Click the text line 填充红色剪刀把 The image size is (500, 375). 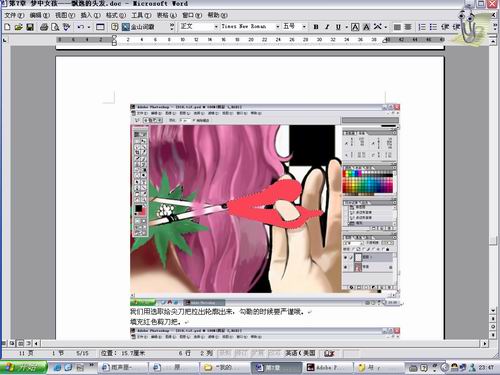click(156, 322)
